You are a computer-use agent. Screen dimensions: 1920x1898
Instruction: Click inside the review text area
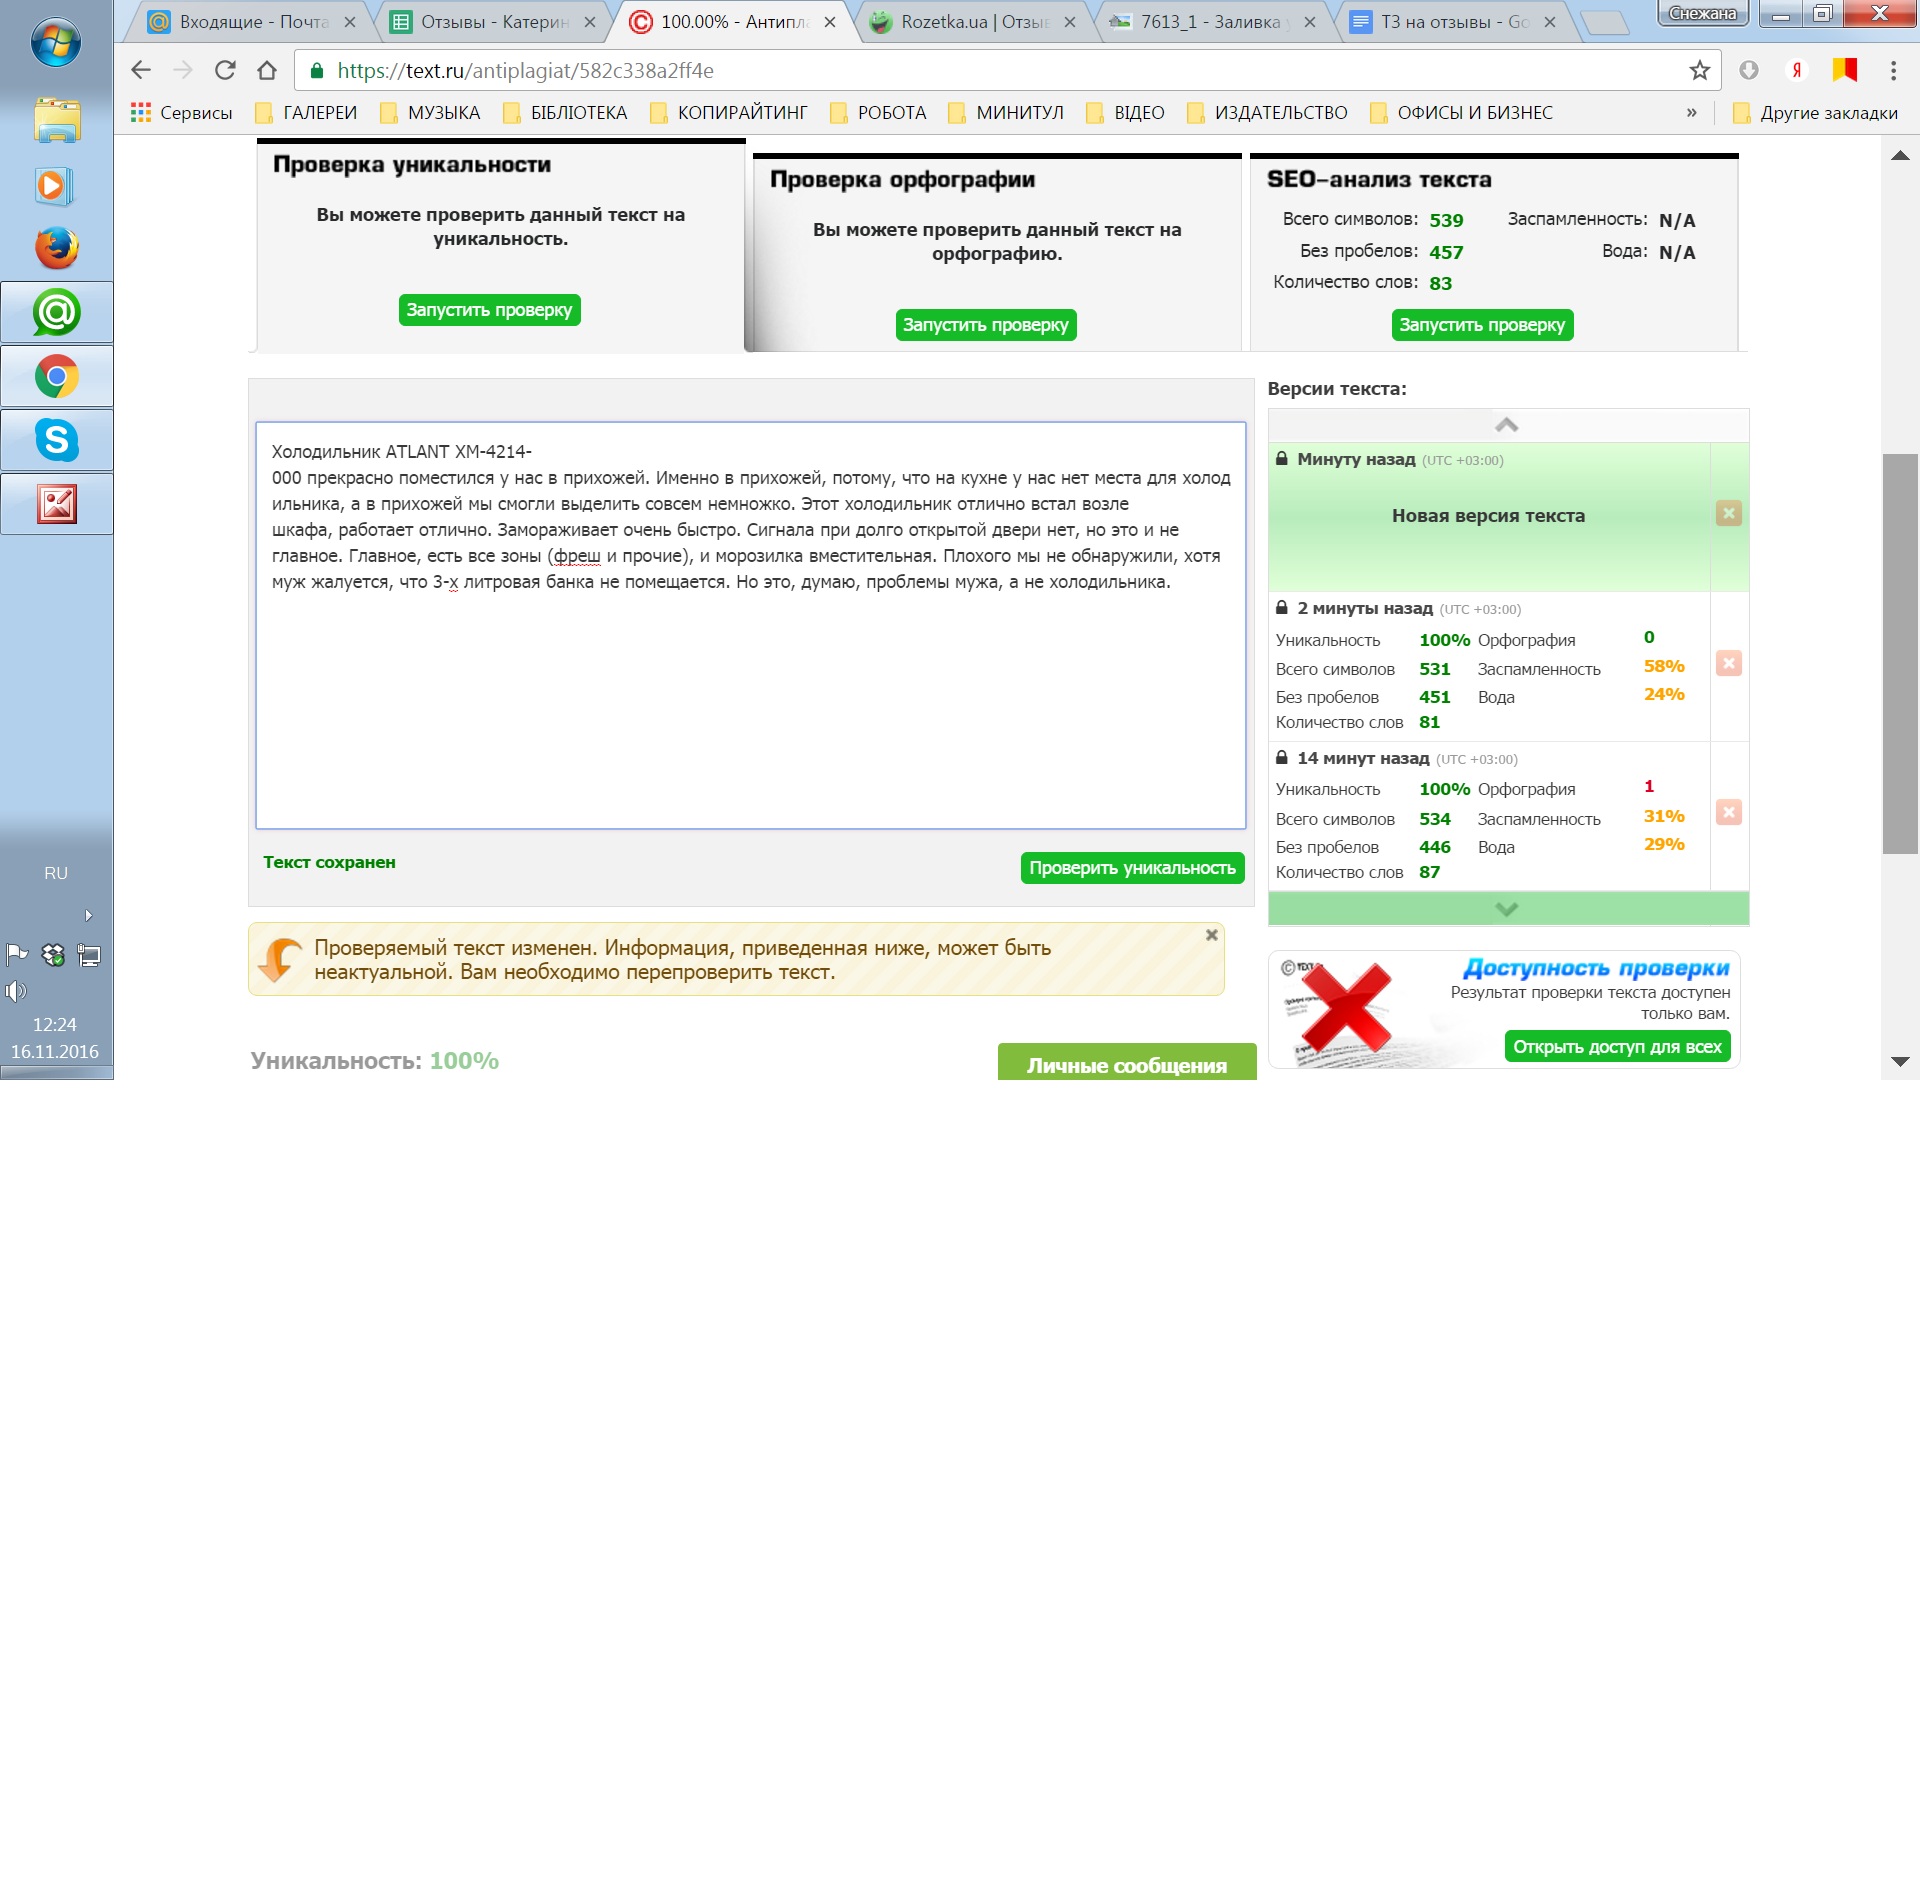point(750,700)
